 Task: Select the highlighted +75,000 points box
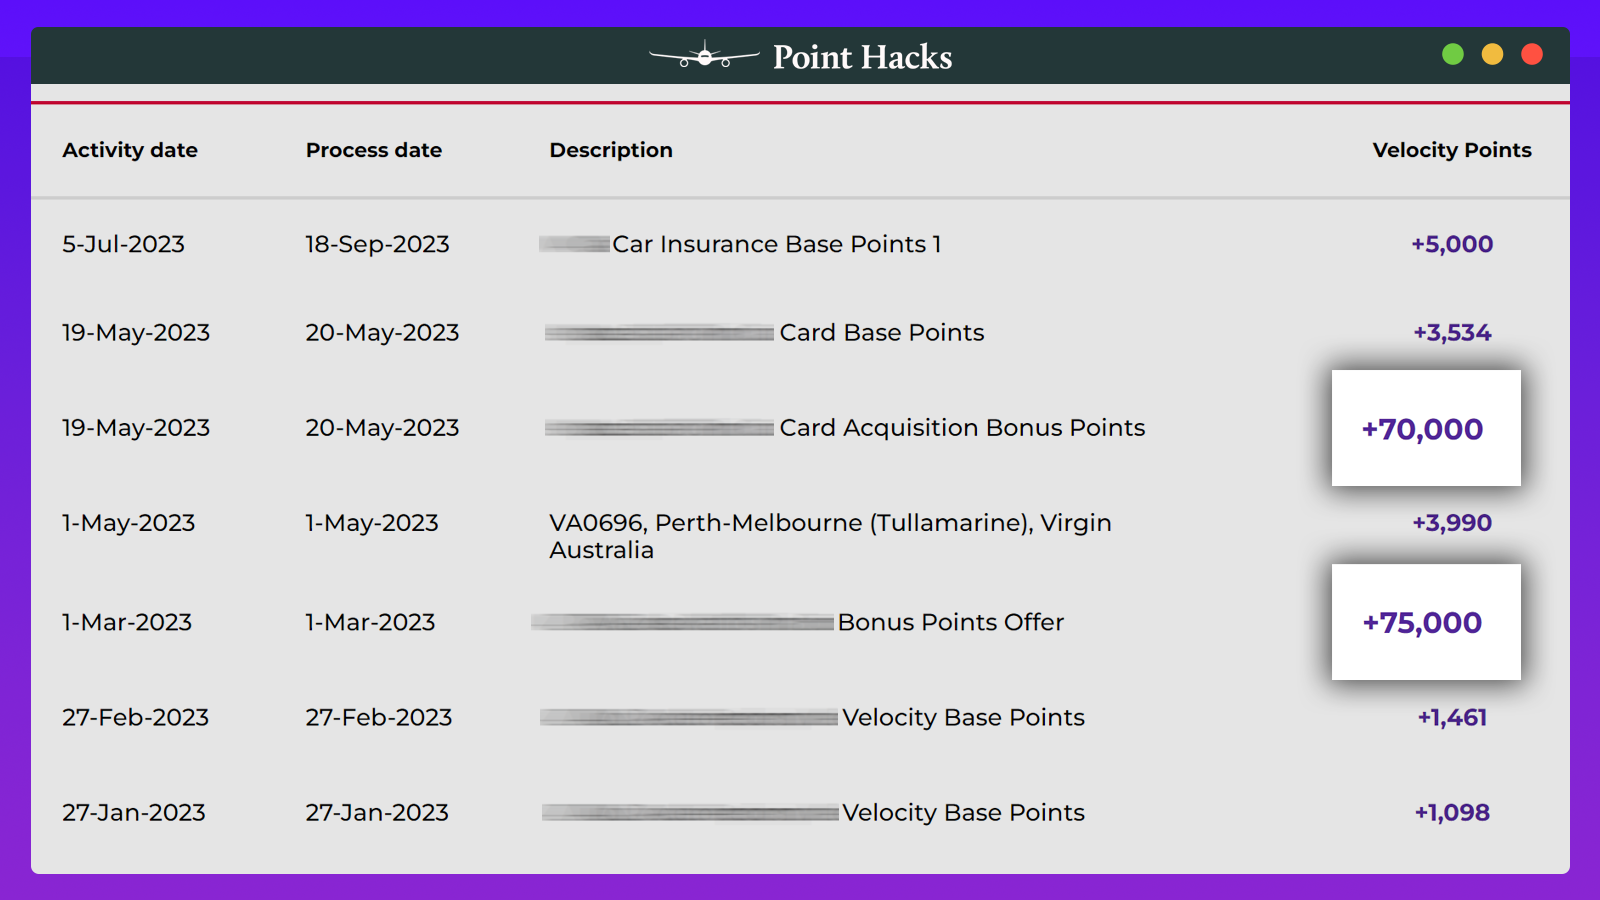tap(1426, 622)
